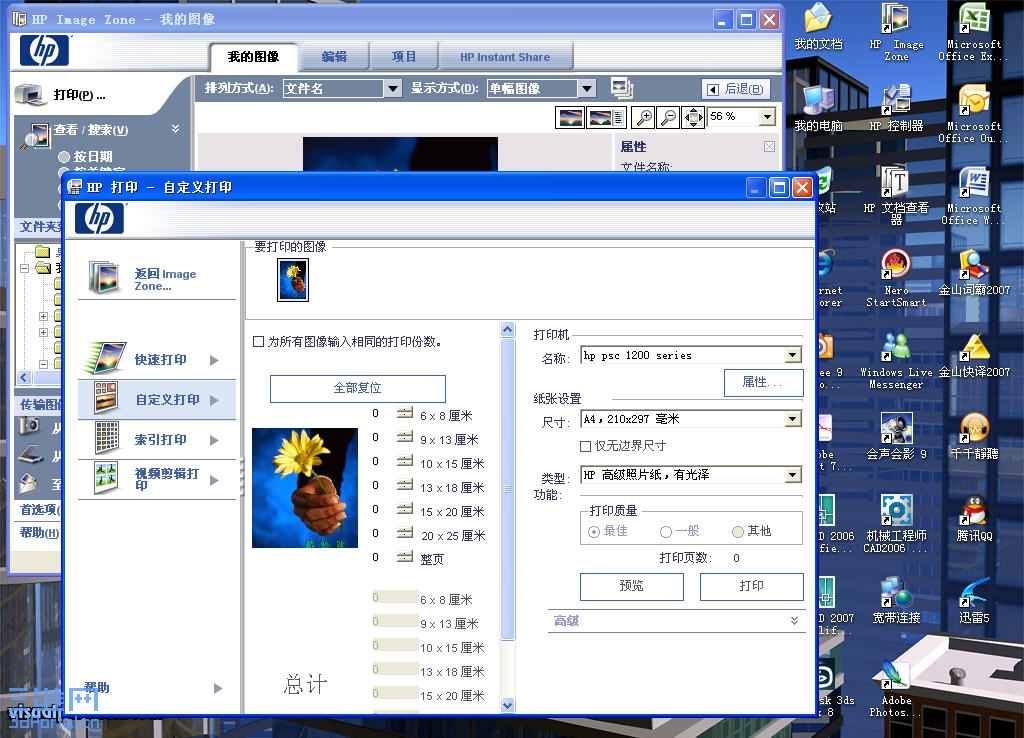
Task: Launch 千千静听 music player shortcut
Action: pyautogui.click(x=973, y=436)
